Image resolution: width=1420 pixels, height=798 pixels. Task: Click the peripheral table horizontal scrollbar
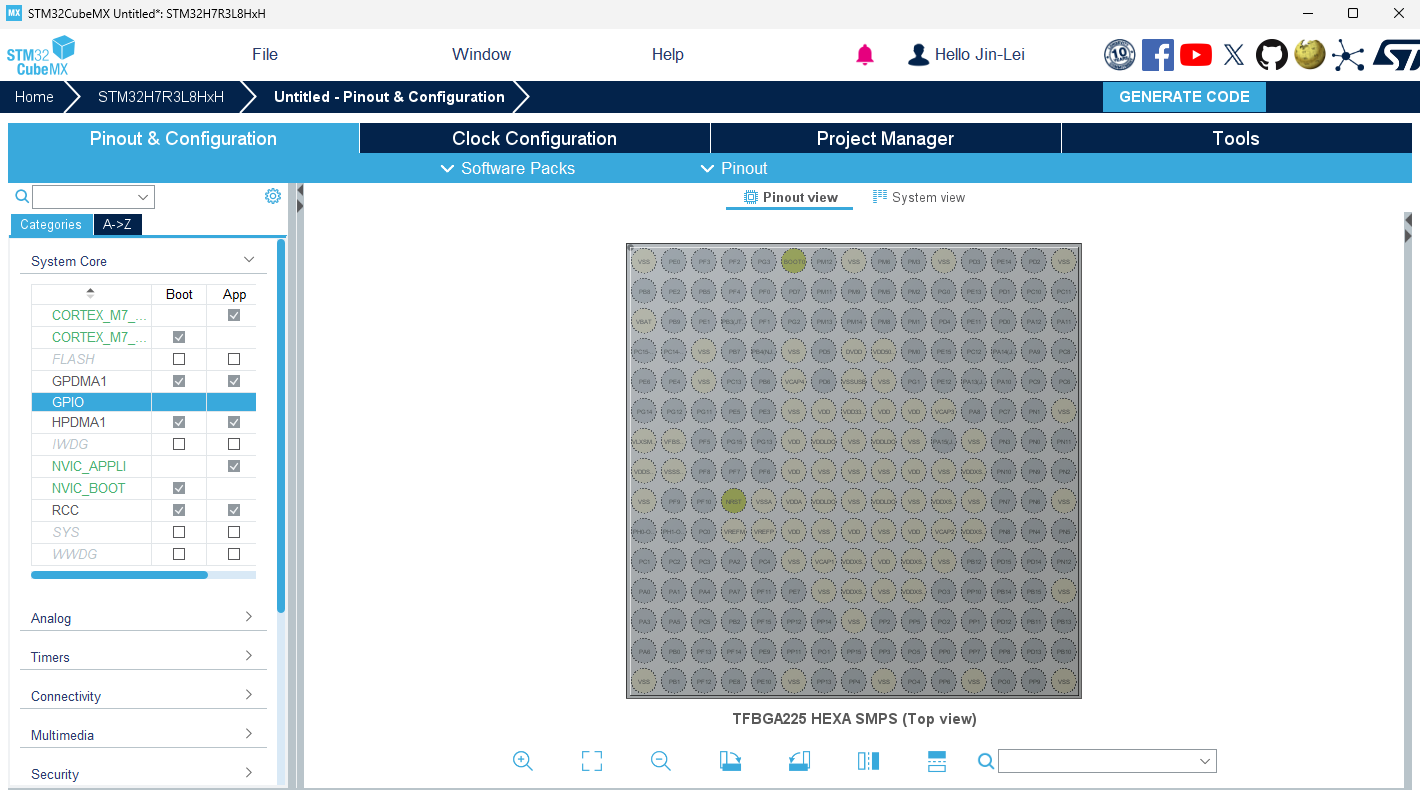point(119,575)
